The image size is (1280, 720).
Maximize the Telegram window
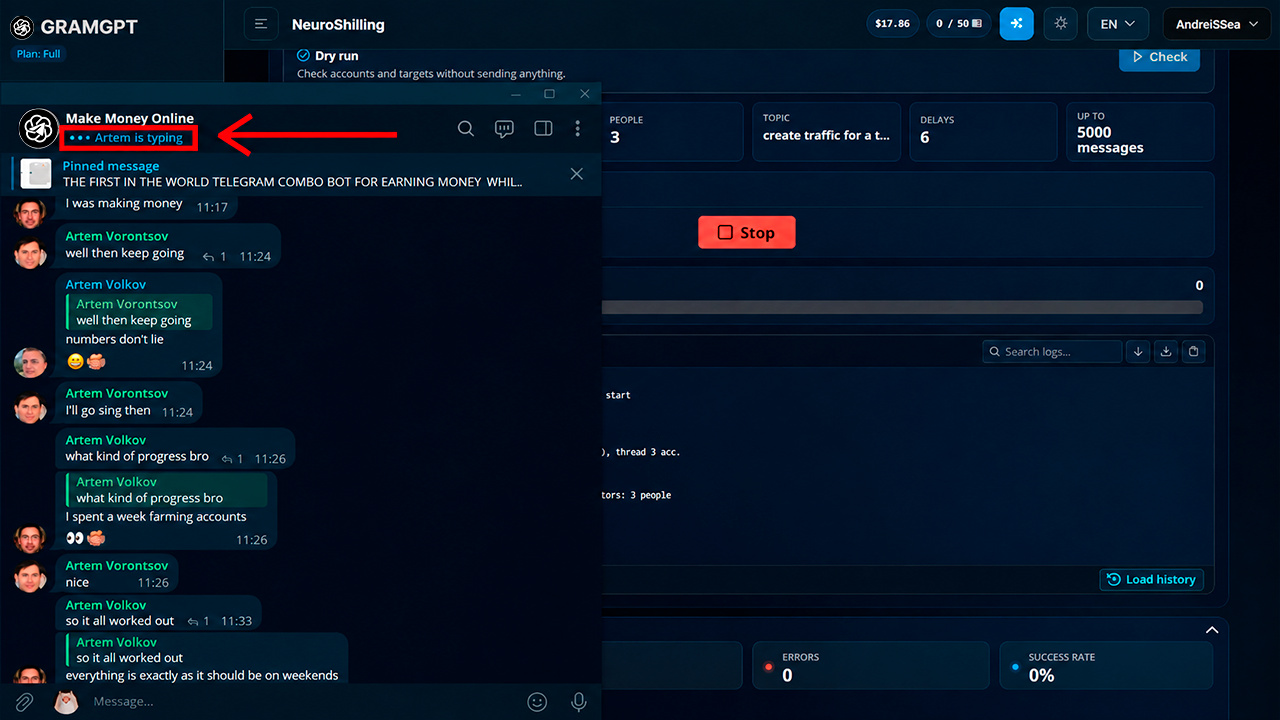[x=549, y=94]
